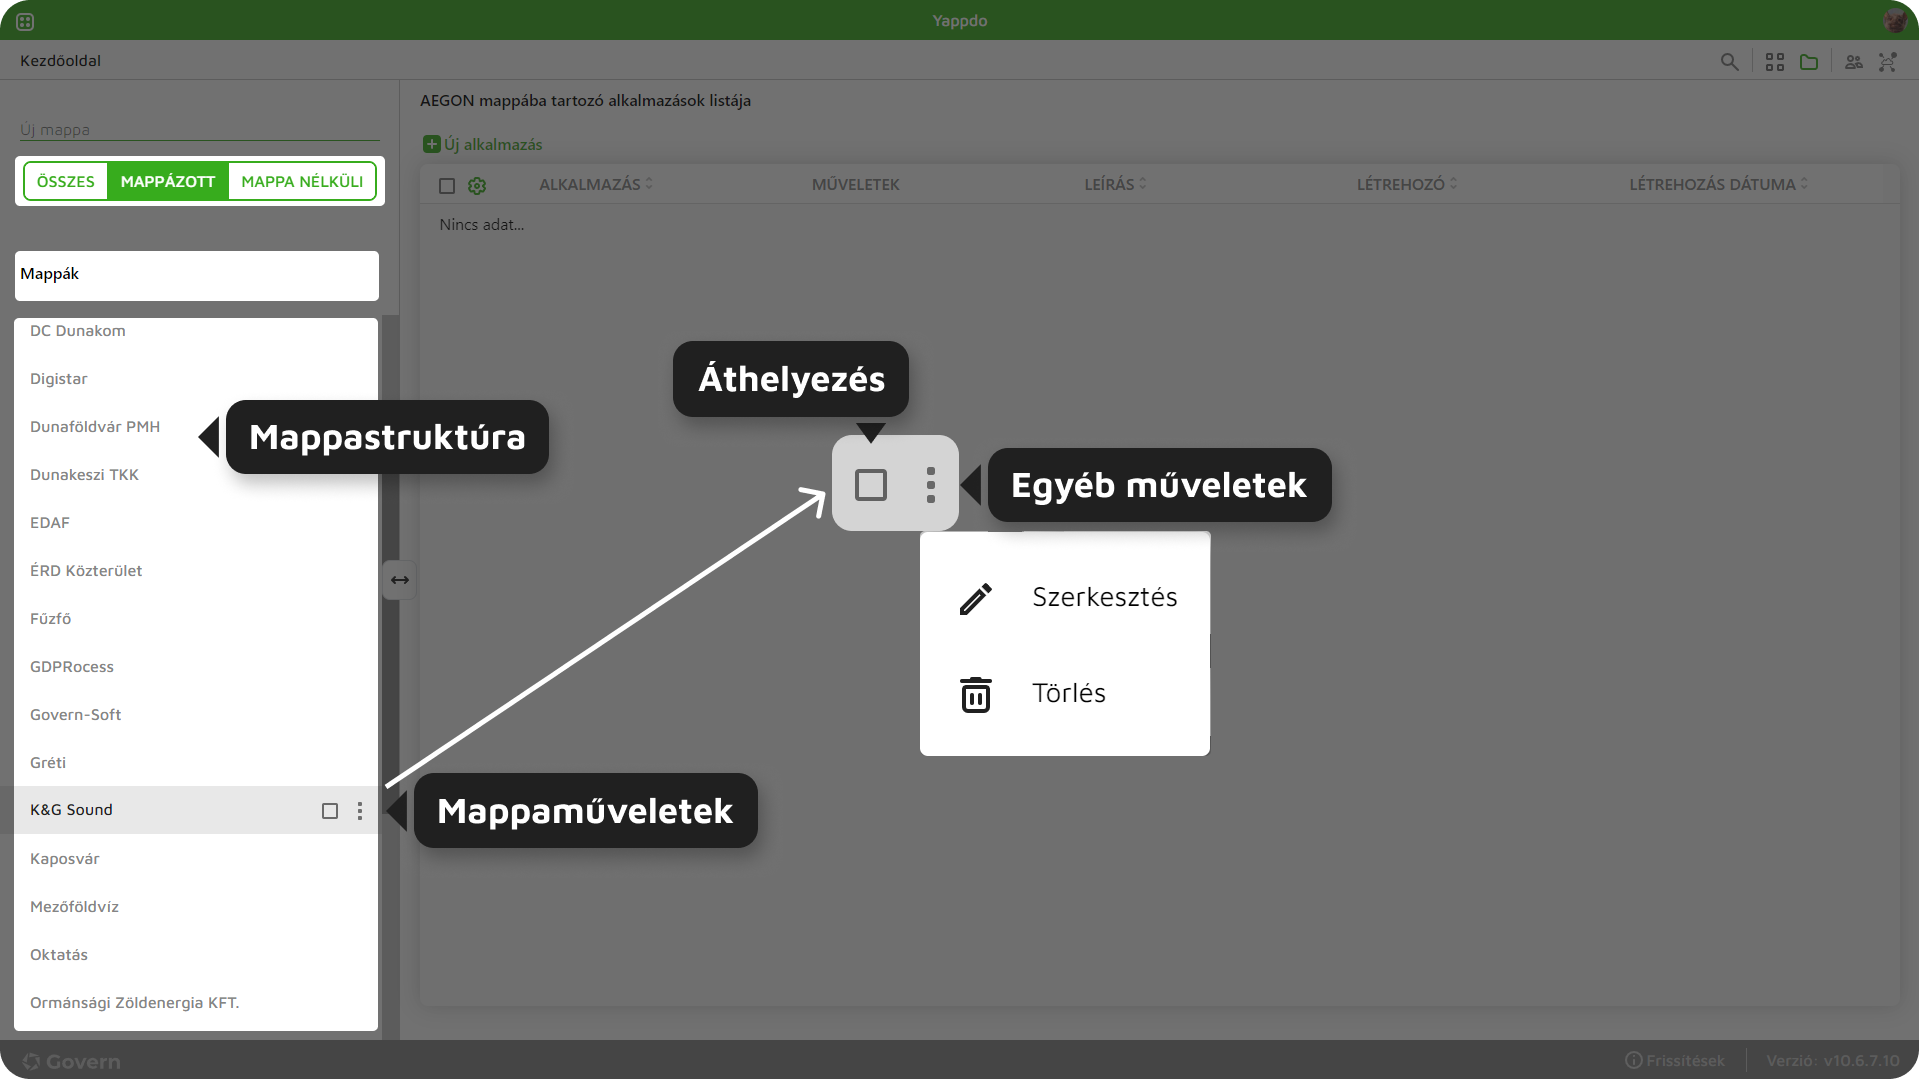1919x1079 pixels.
Task: Open the search magnifier icon
Action: tap(1729, 62)
